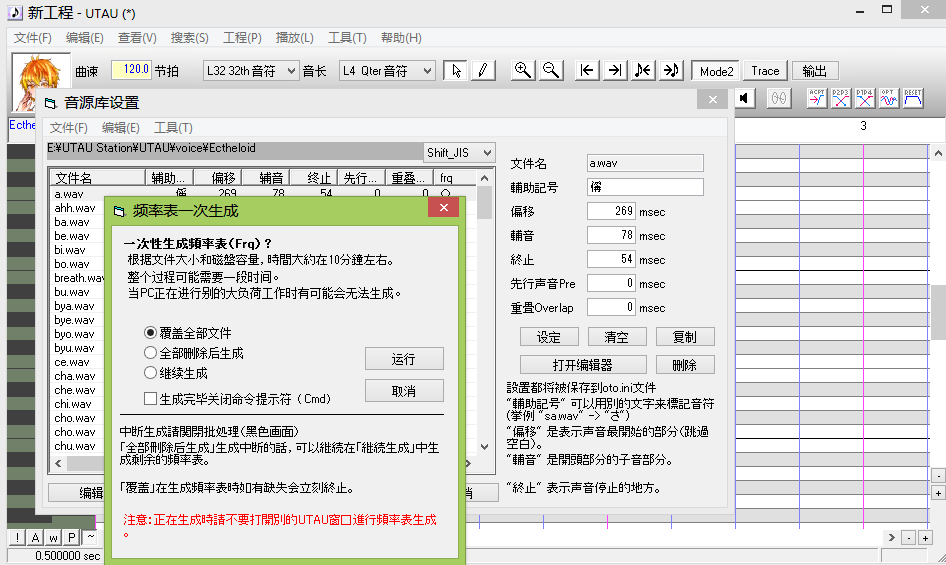Image resolution: width=946 pixels, height=565 pixels.
Task: Select the 覆盖全部文件 radio option
Action: point(188,333)
